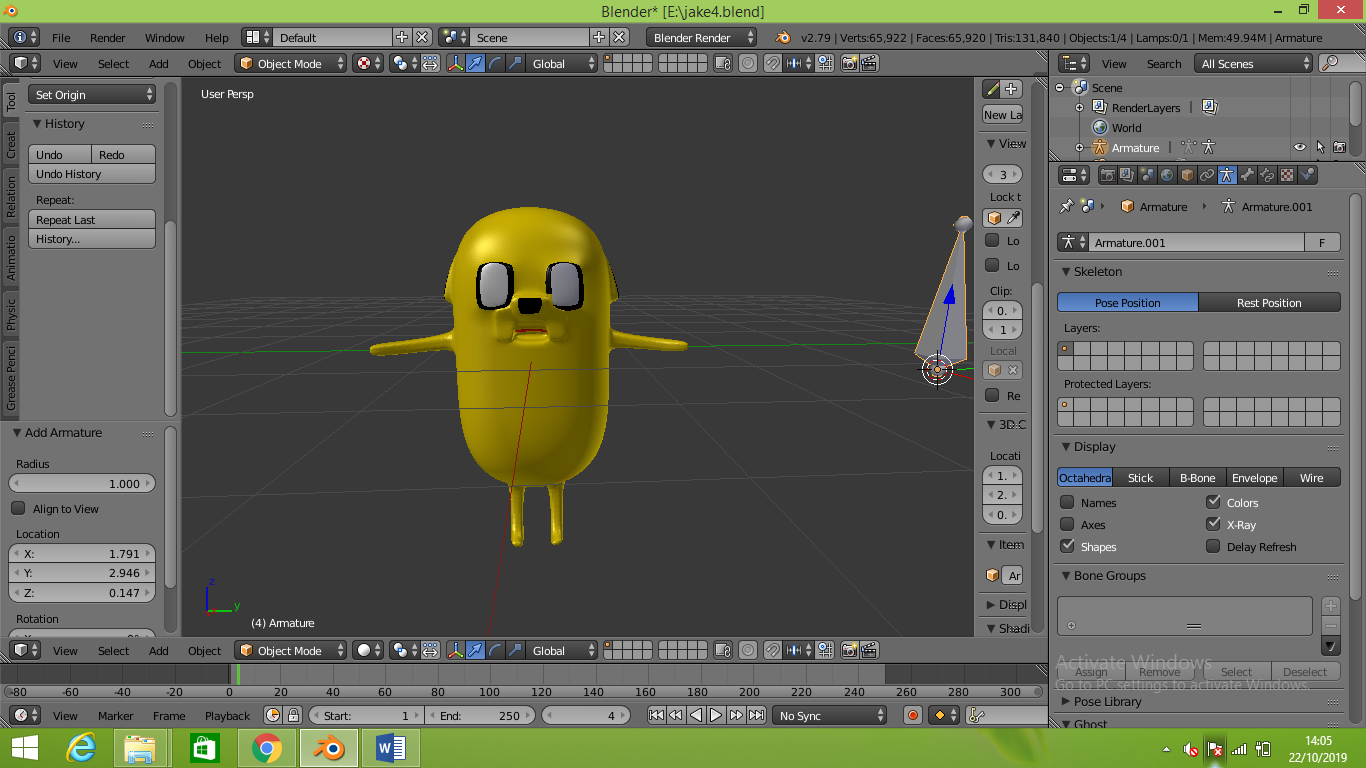The height and width of the screenshot is (768, 1366).
Task: Expand the RenderLayers tree item
Action: (1079, 107)
